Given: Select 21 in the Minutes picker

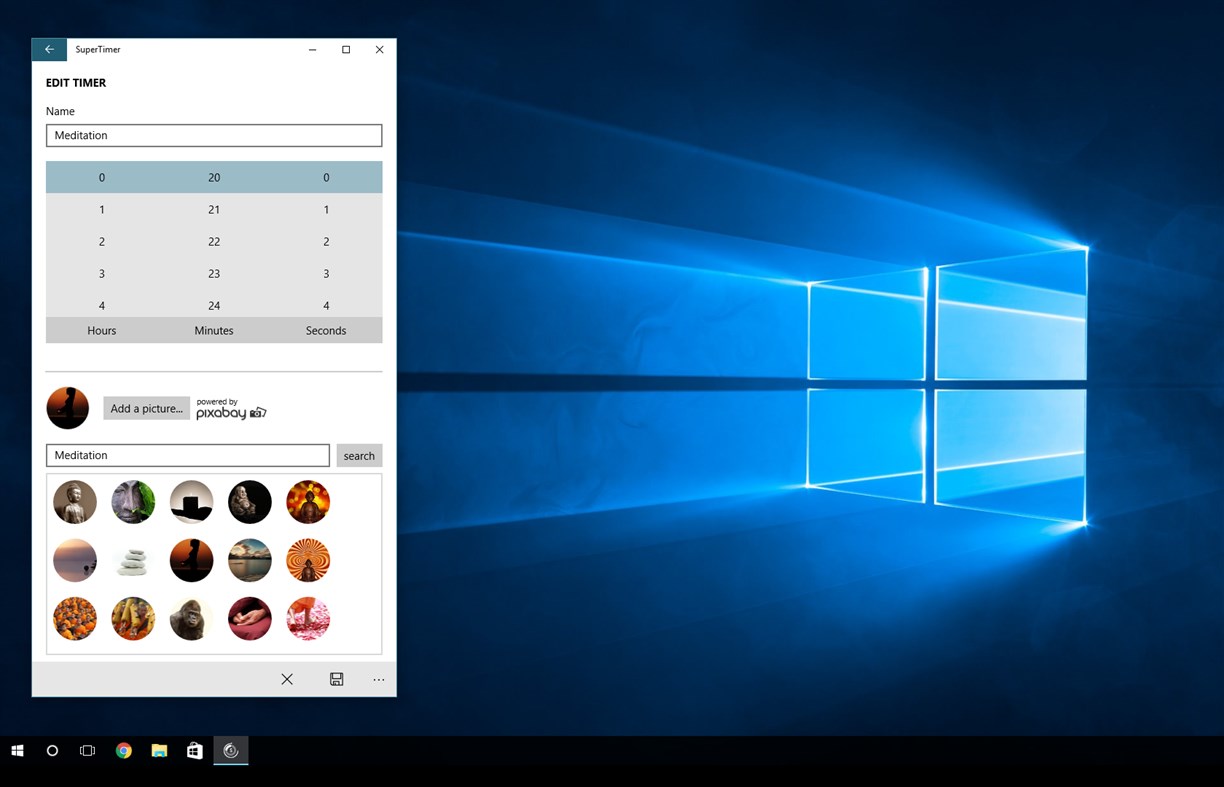Looking at the screenshot, I should 213,209.
